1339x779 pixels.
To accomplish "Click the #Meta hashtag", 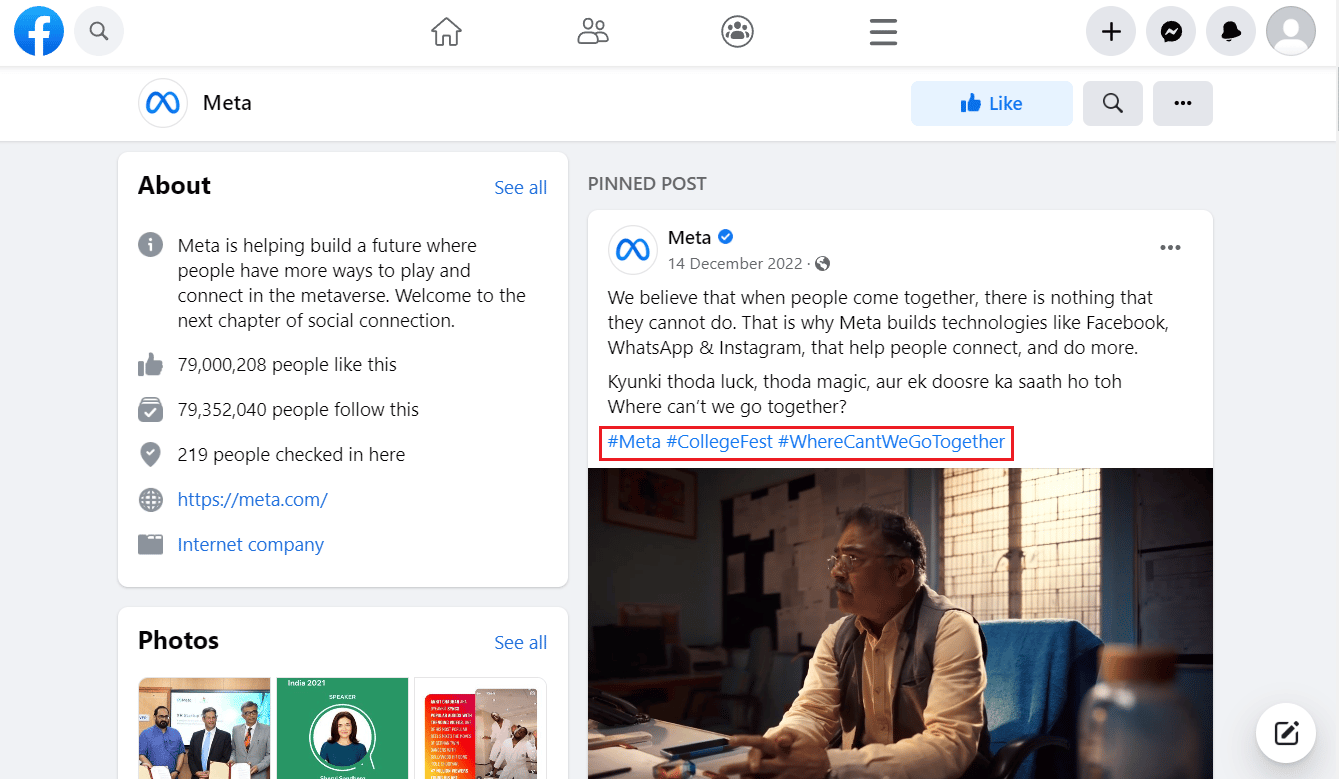I will tap(634, 441).
